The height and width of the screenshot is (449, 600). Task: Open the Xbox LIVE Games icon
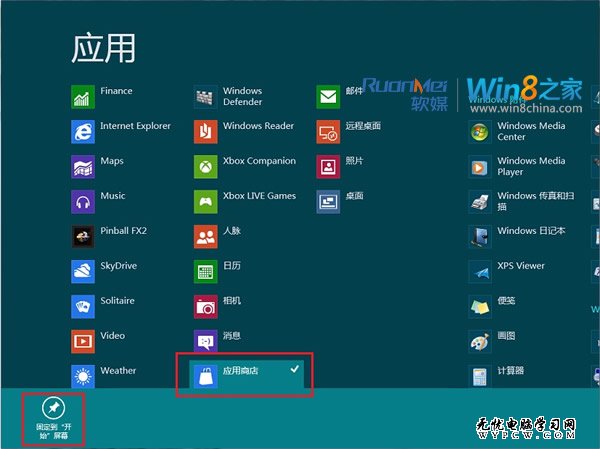(205, 202)
